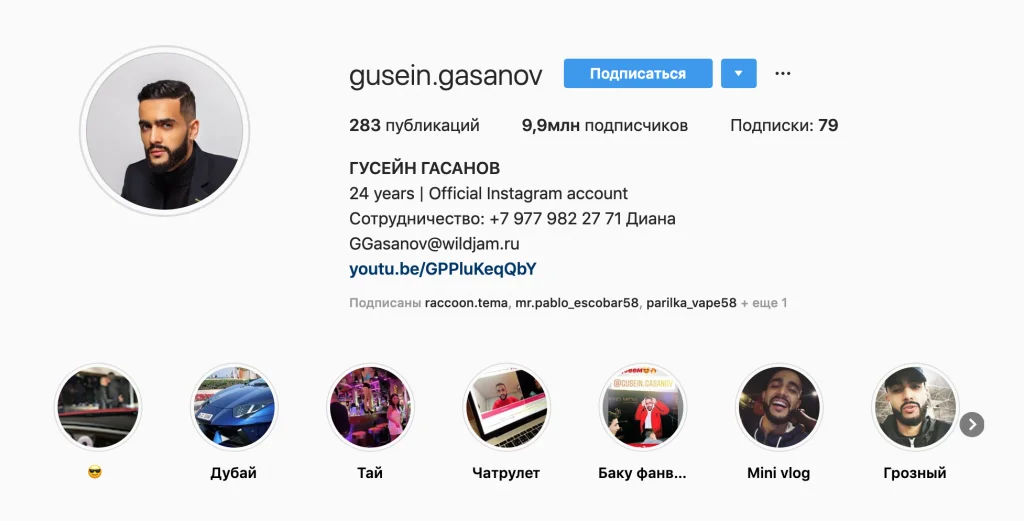This screenshot has width=1024, height=521.
Task: Open the youtu.be/GPPluKeqQbY link
Action: pyautogui.click(x=443, y=269)
